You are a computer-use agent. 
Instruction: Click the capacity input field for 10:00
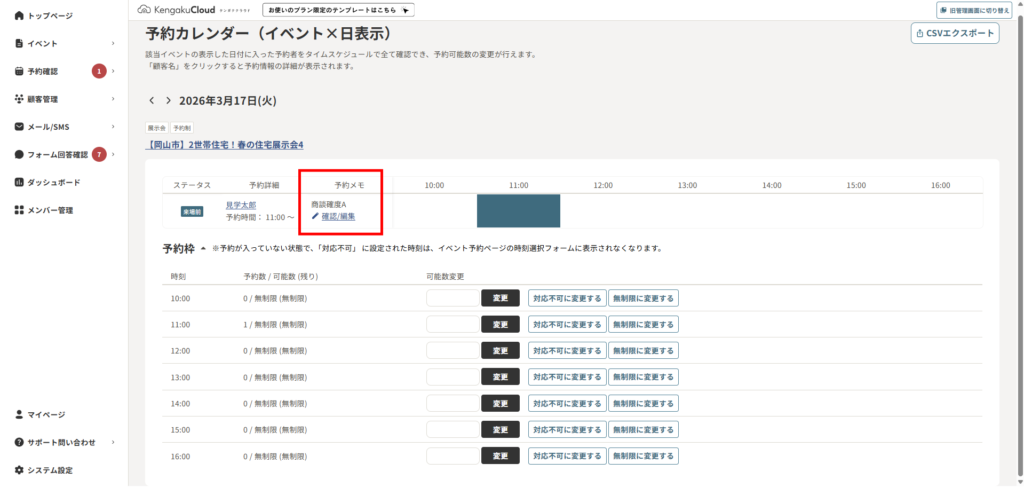pos(453,298)
